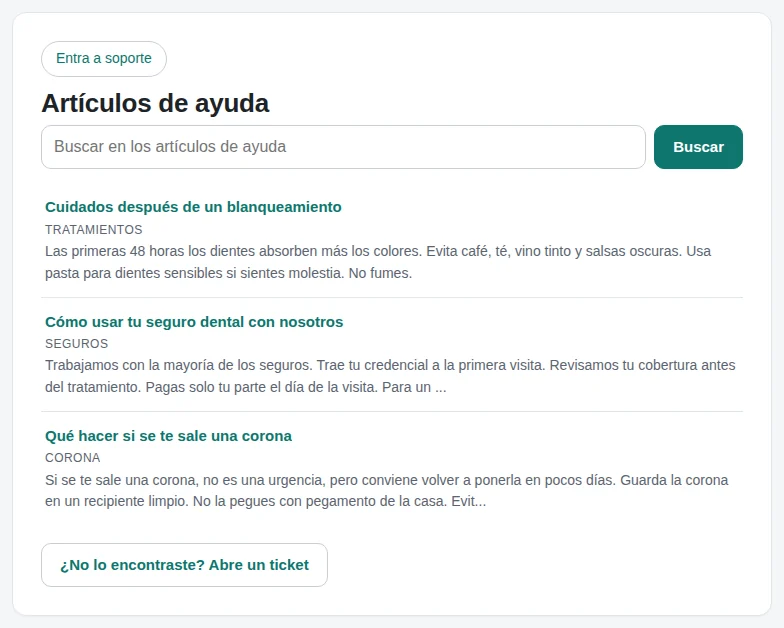784x628 pixels.
Task: Click the excerpt starting 'Si se te sale una corona'
Action: coord(386,490)
